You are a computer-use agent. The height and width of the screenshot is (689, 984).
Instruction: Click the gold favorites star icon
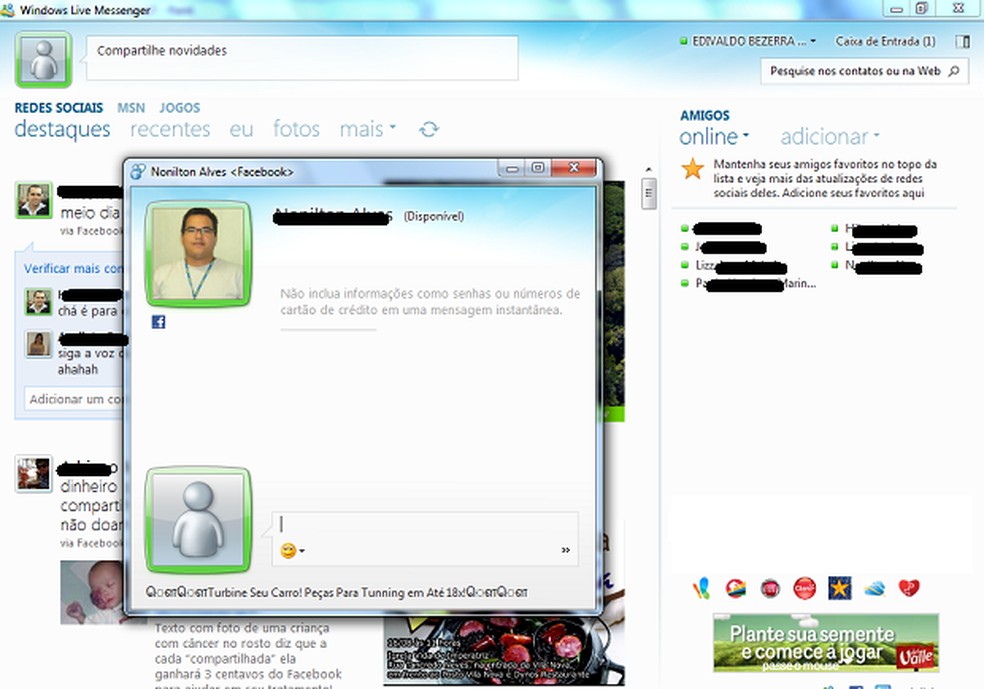[x=692, y=169]
